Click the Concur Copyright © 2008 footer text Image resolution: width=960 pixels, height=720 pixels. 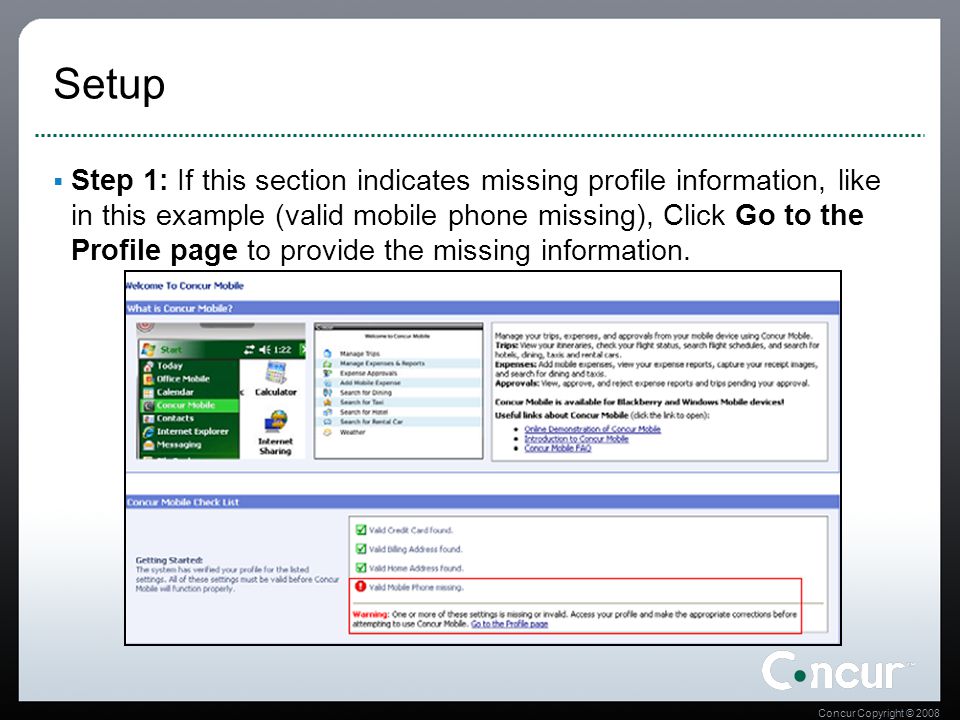pyautogui.click(x=879, y=713)
